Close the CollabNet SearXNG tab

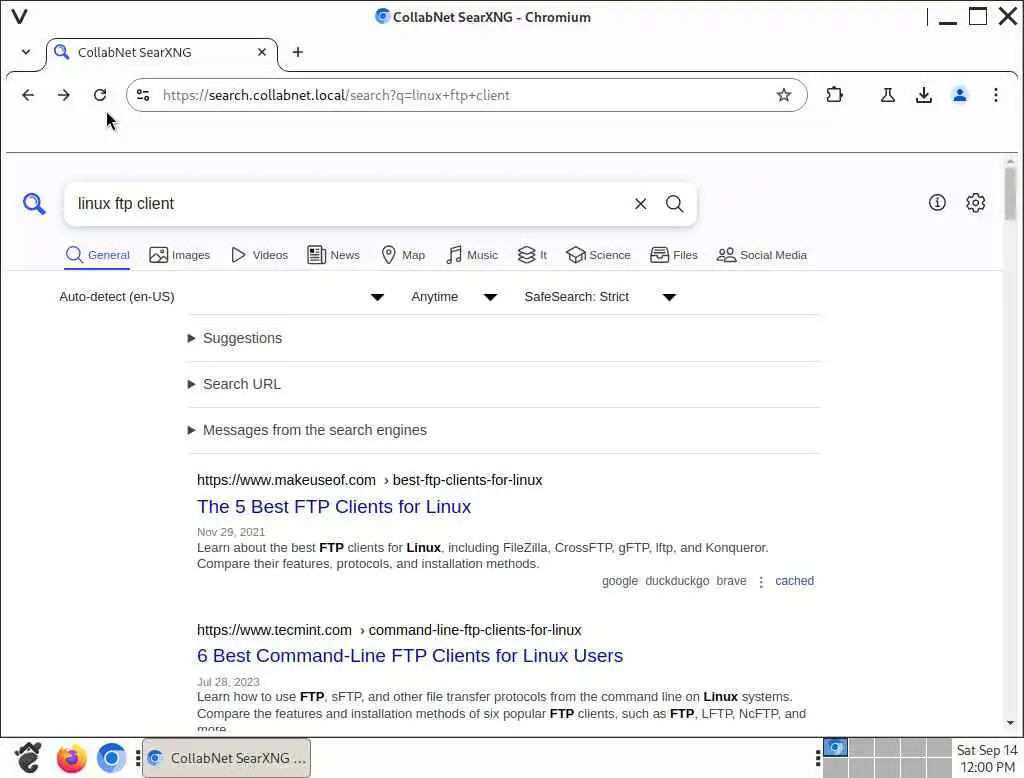[262, 52]
